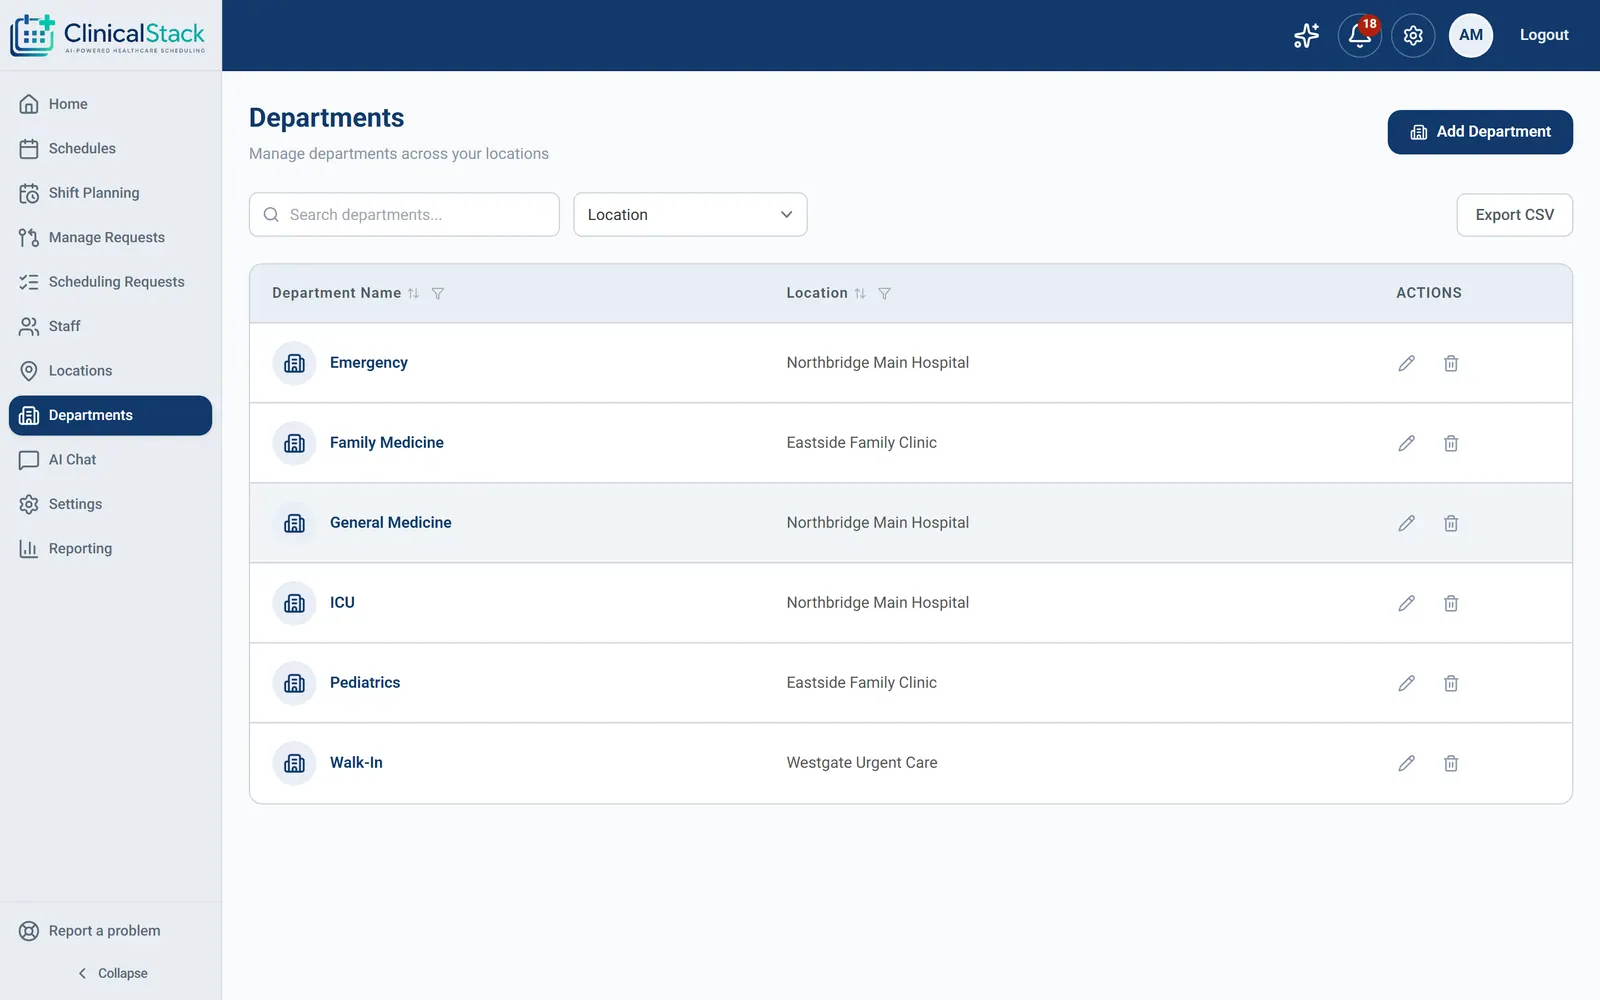The image size is (1600, 1000).
Task: Open Manage Requests
Action: tap(110, 237)
